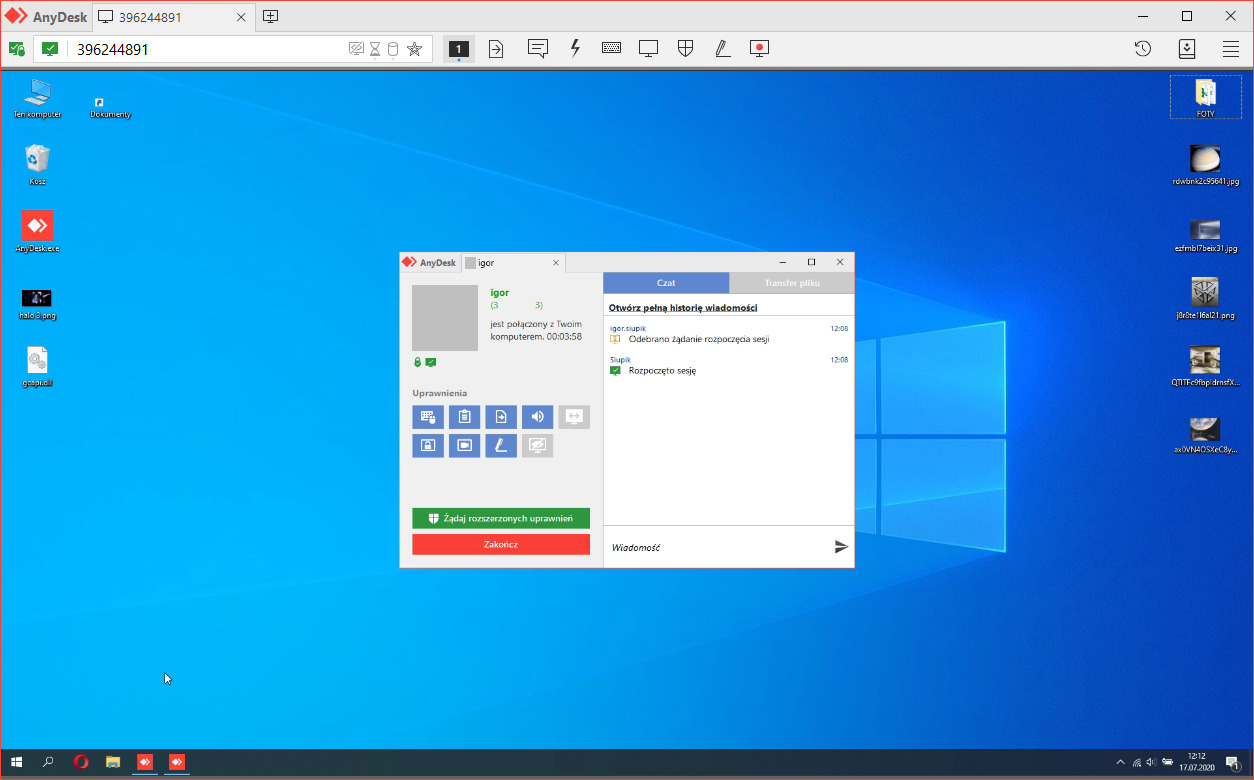Open the remote tray volume icon

point(1152,762)
